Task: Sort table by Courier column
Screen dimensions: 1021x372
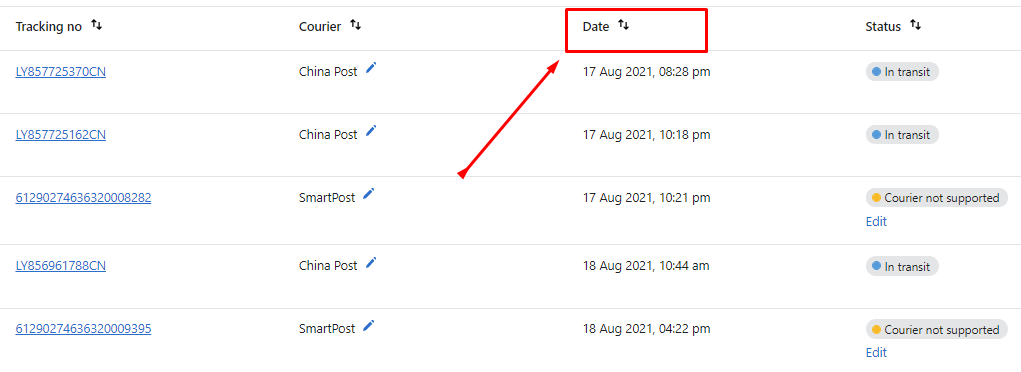Action: 356,25
